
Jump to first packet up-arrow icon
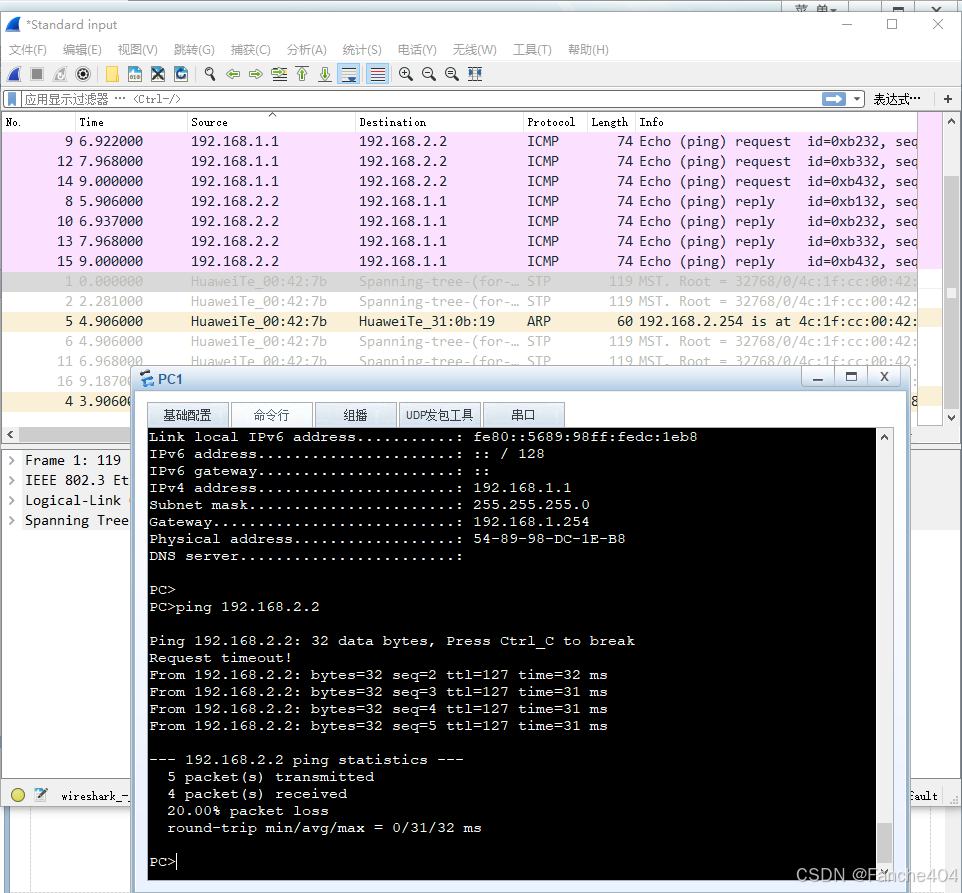tap(302, 74)
